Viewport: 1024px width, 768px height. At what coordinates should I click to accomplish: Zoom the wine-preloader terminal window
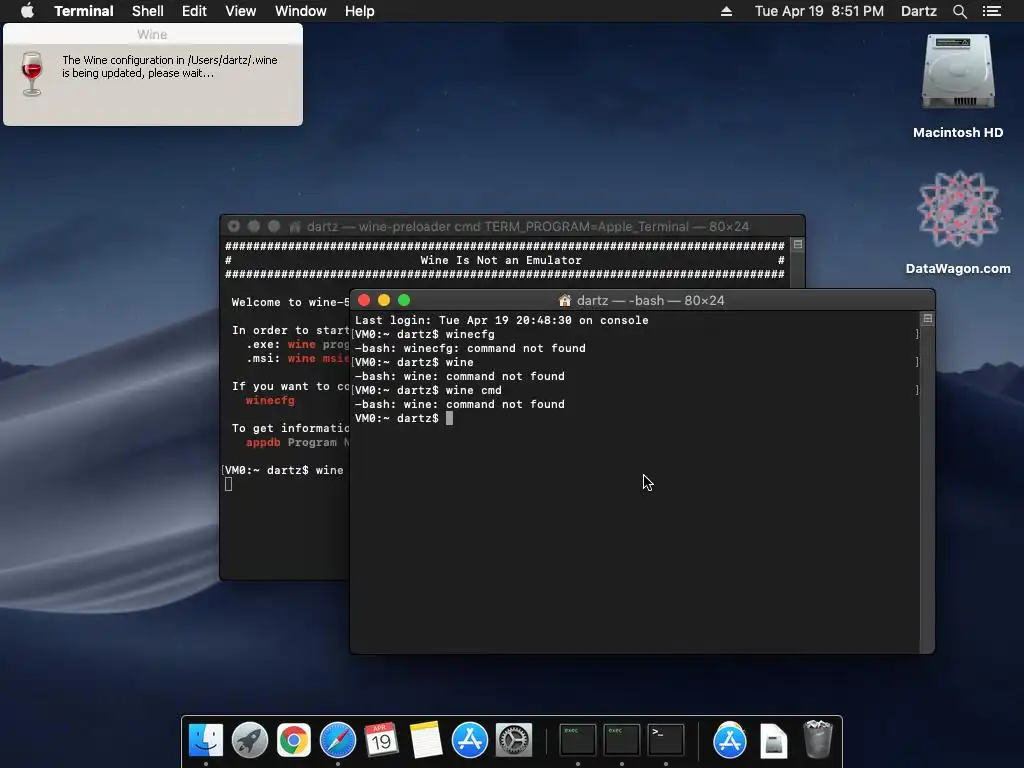coord(274,226)
